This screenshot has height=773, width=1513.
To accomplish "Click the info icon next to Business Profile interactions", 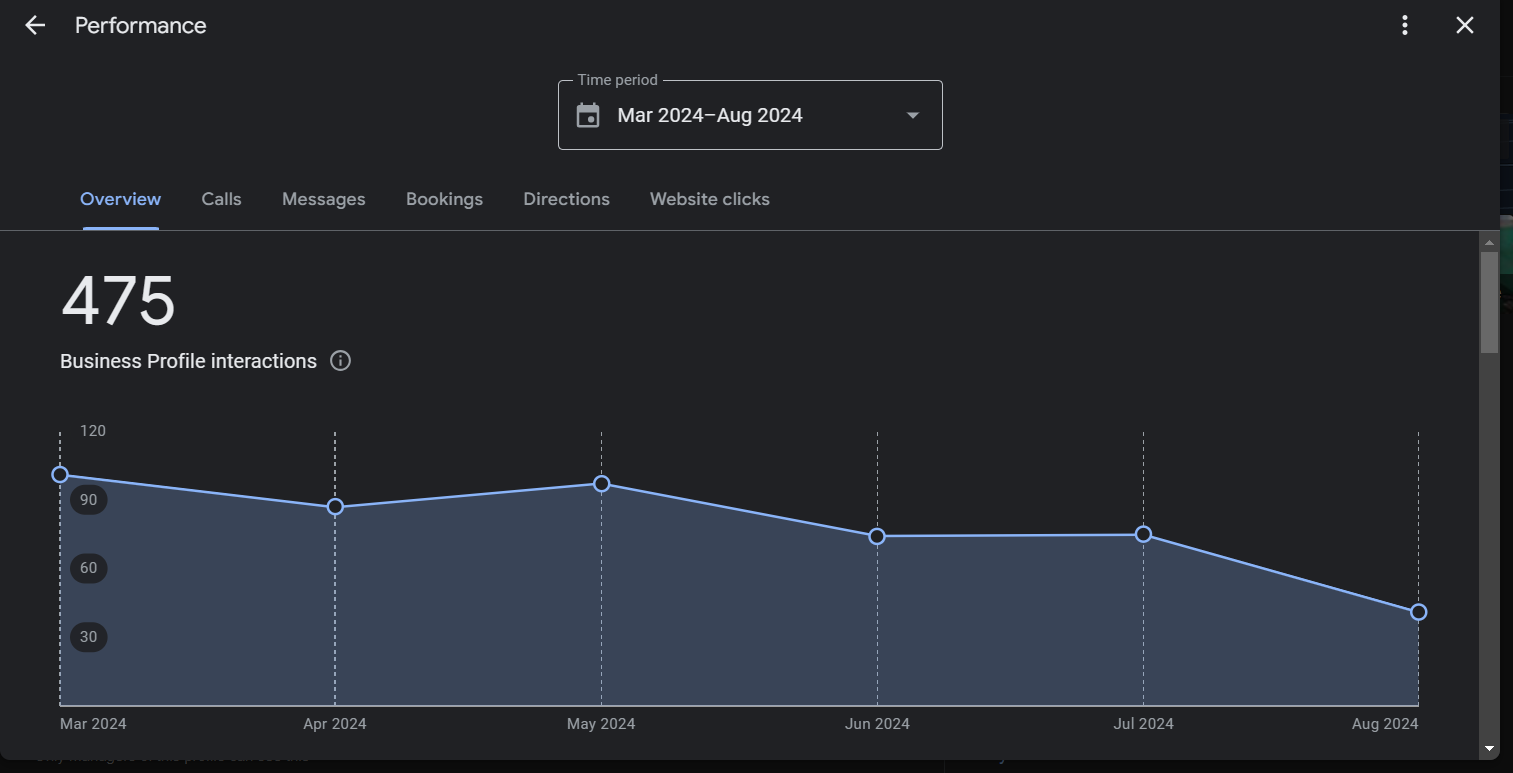I will coord(340,361).
